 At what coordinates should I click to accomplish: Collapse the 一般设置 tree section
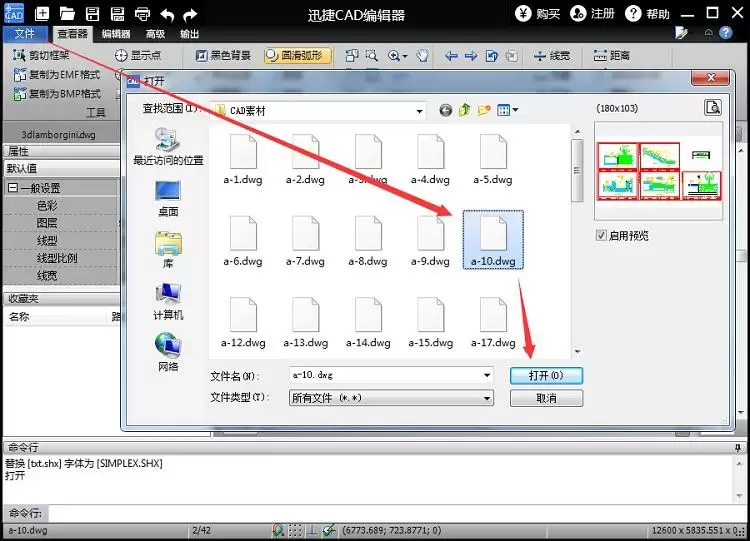click(12, 188)
